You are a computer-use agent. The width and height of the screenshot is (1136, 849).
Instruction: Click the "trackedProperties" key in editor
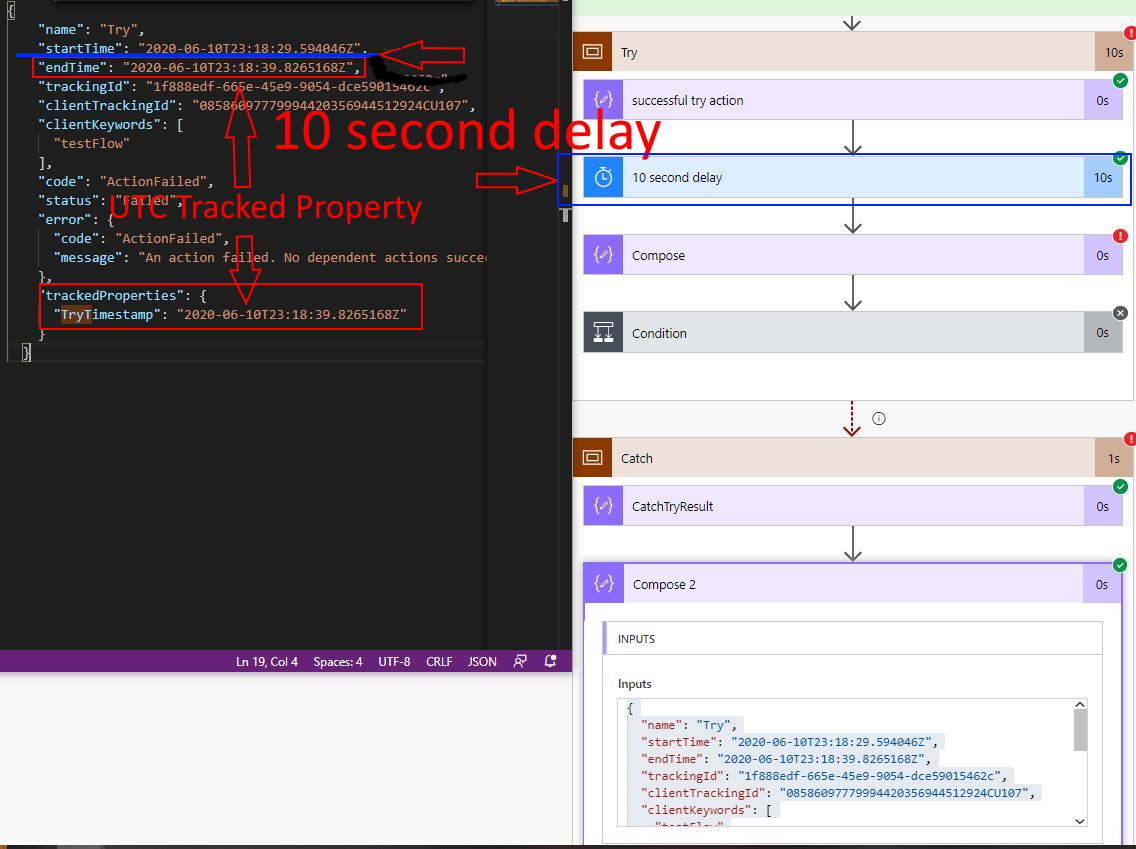[x=111, y=295]
